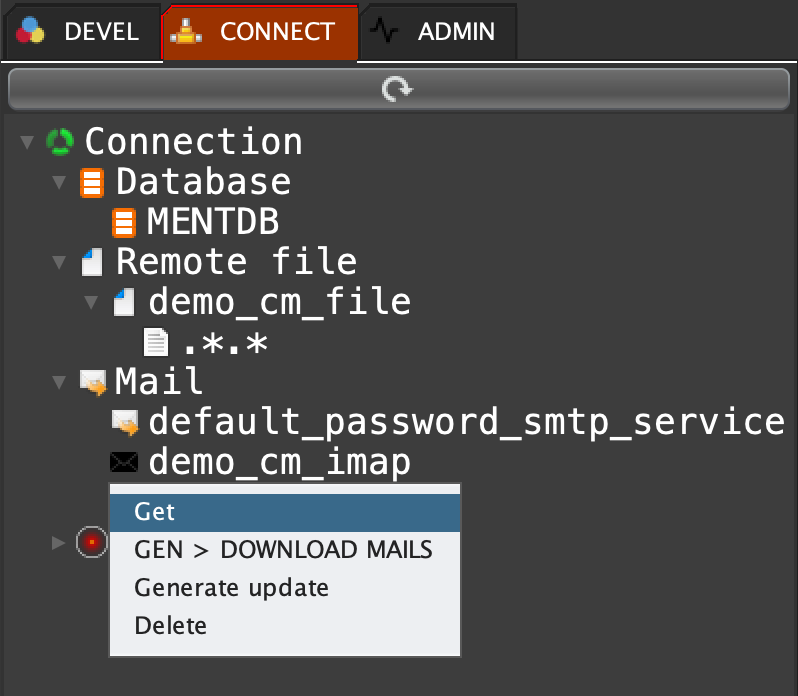Click the red circular node icon
798x696 pixels.
[x=91, y=541]
